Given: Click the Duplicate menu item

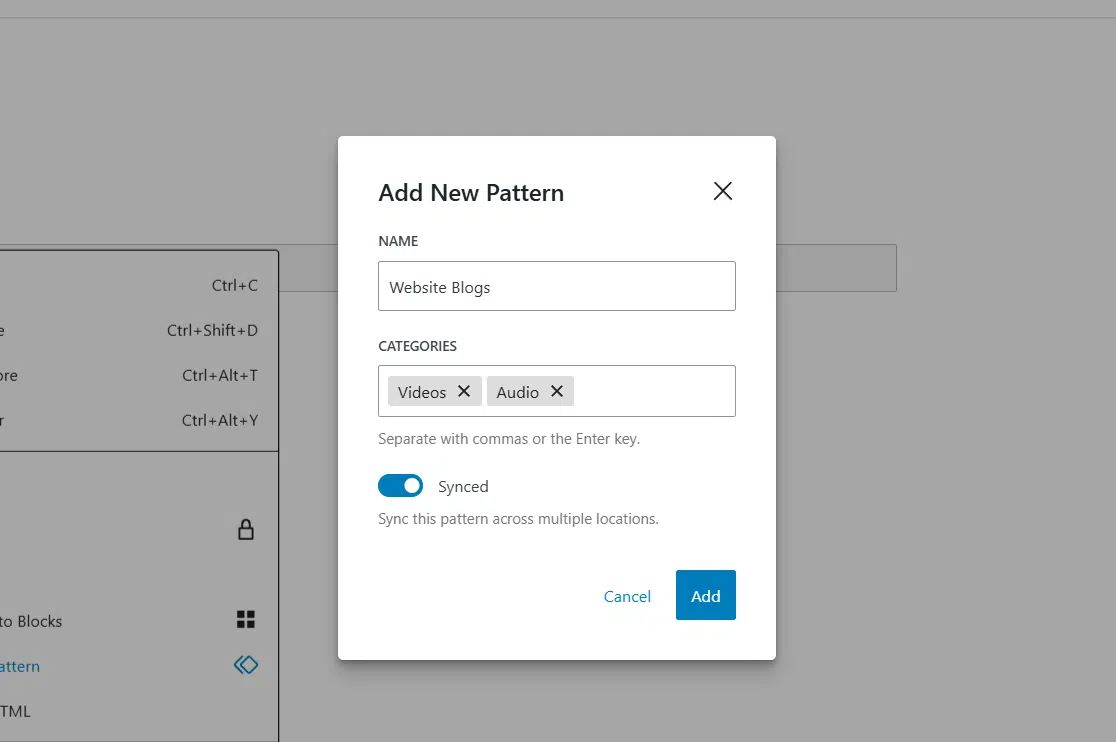Looking at the screenshot, I should (120, 330).
